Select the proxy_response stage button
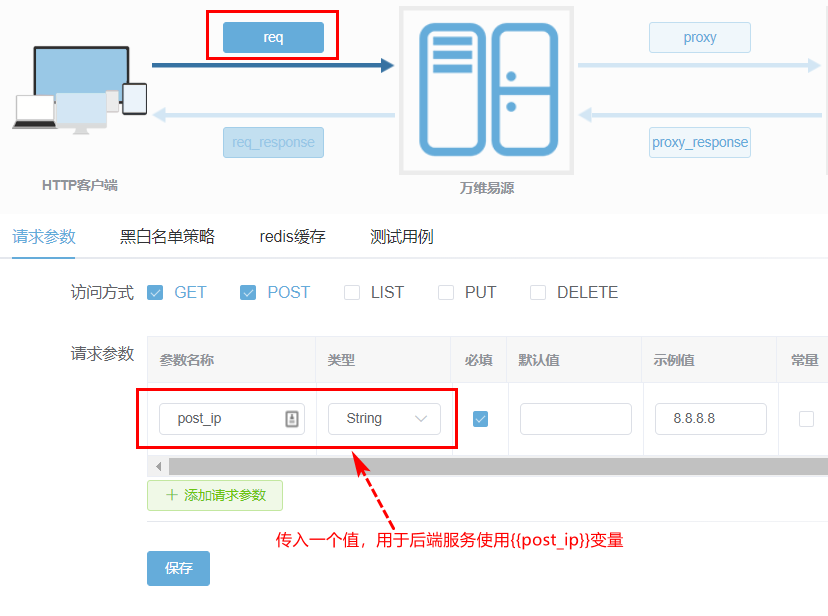828x616 pixels. pos(700,143)
